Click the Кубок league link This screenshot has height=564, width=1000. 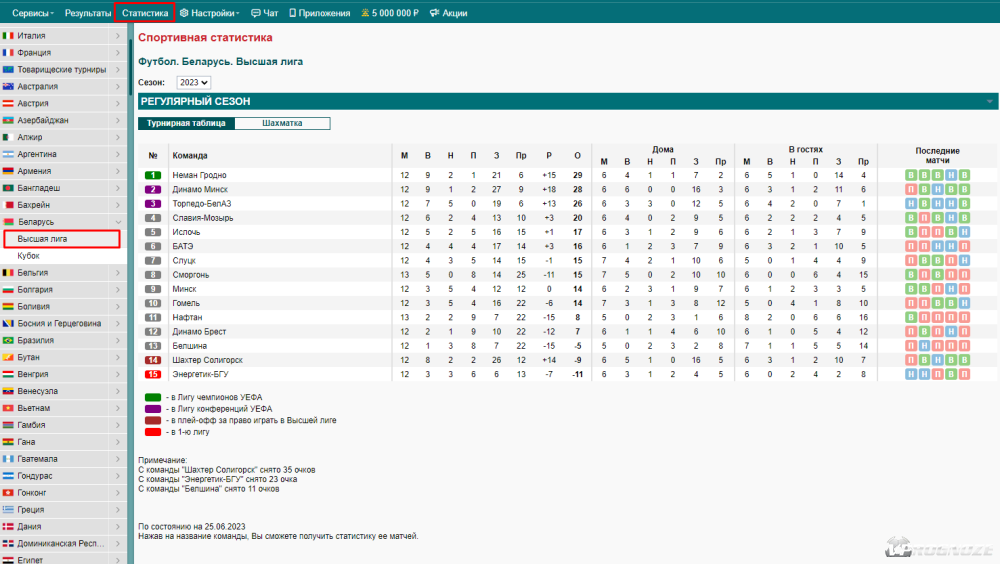[x=29, y=256]
